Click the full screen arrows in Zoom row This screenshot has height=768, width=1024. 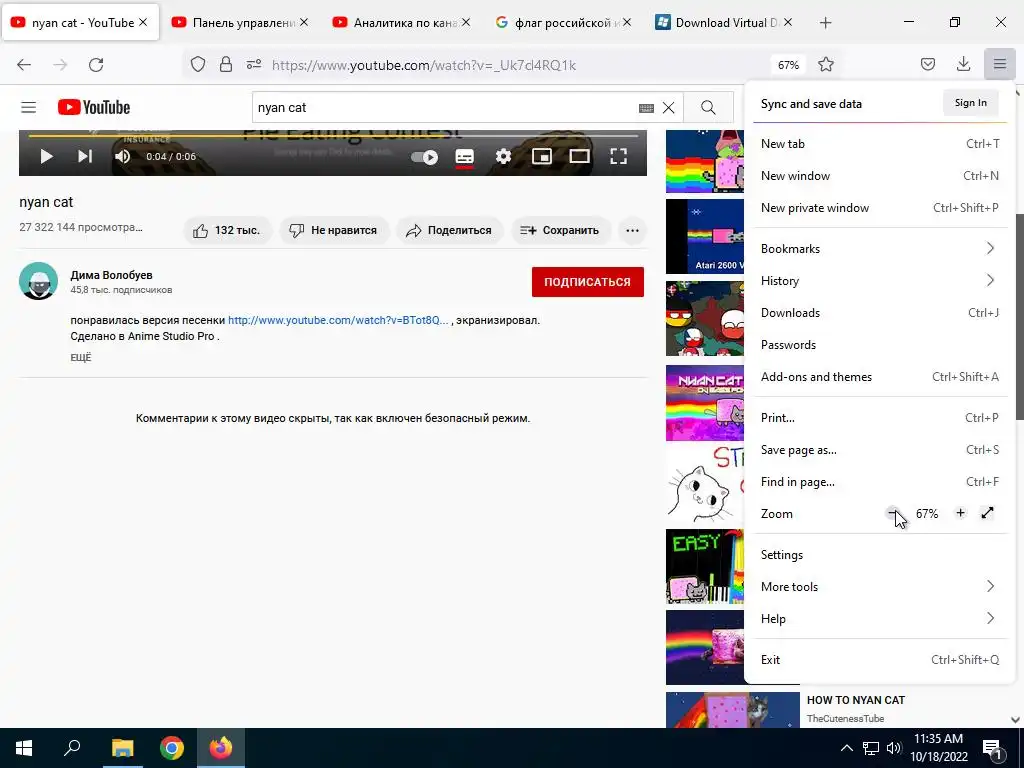[987, 513]
